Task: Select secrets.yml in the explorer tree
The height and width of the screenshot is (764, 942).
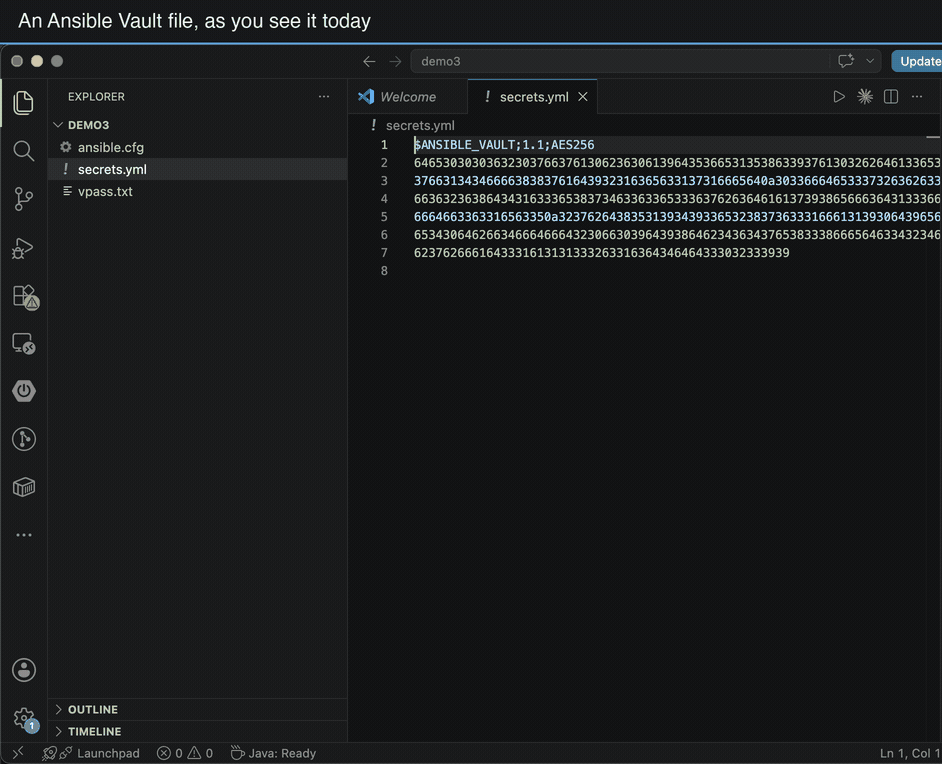Action: 198,169
